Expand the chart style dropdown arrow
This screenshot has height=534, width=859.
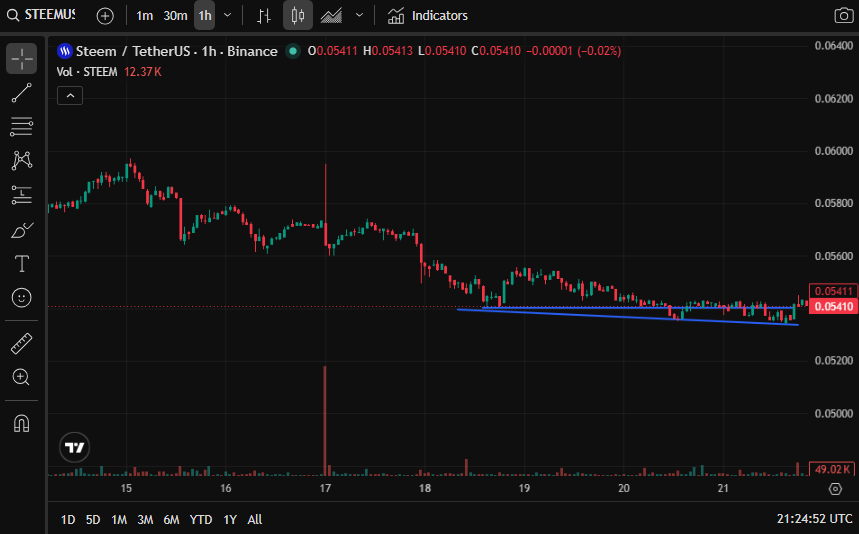359,15
